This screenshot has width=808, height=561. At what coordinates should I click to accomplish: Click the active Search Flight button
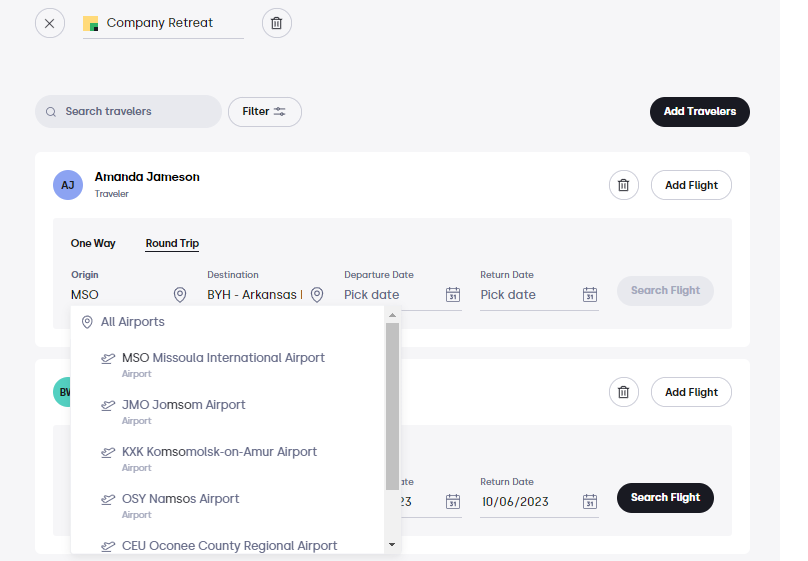coord(665,498)
